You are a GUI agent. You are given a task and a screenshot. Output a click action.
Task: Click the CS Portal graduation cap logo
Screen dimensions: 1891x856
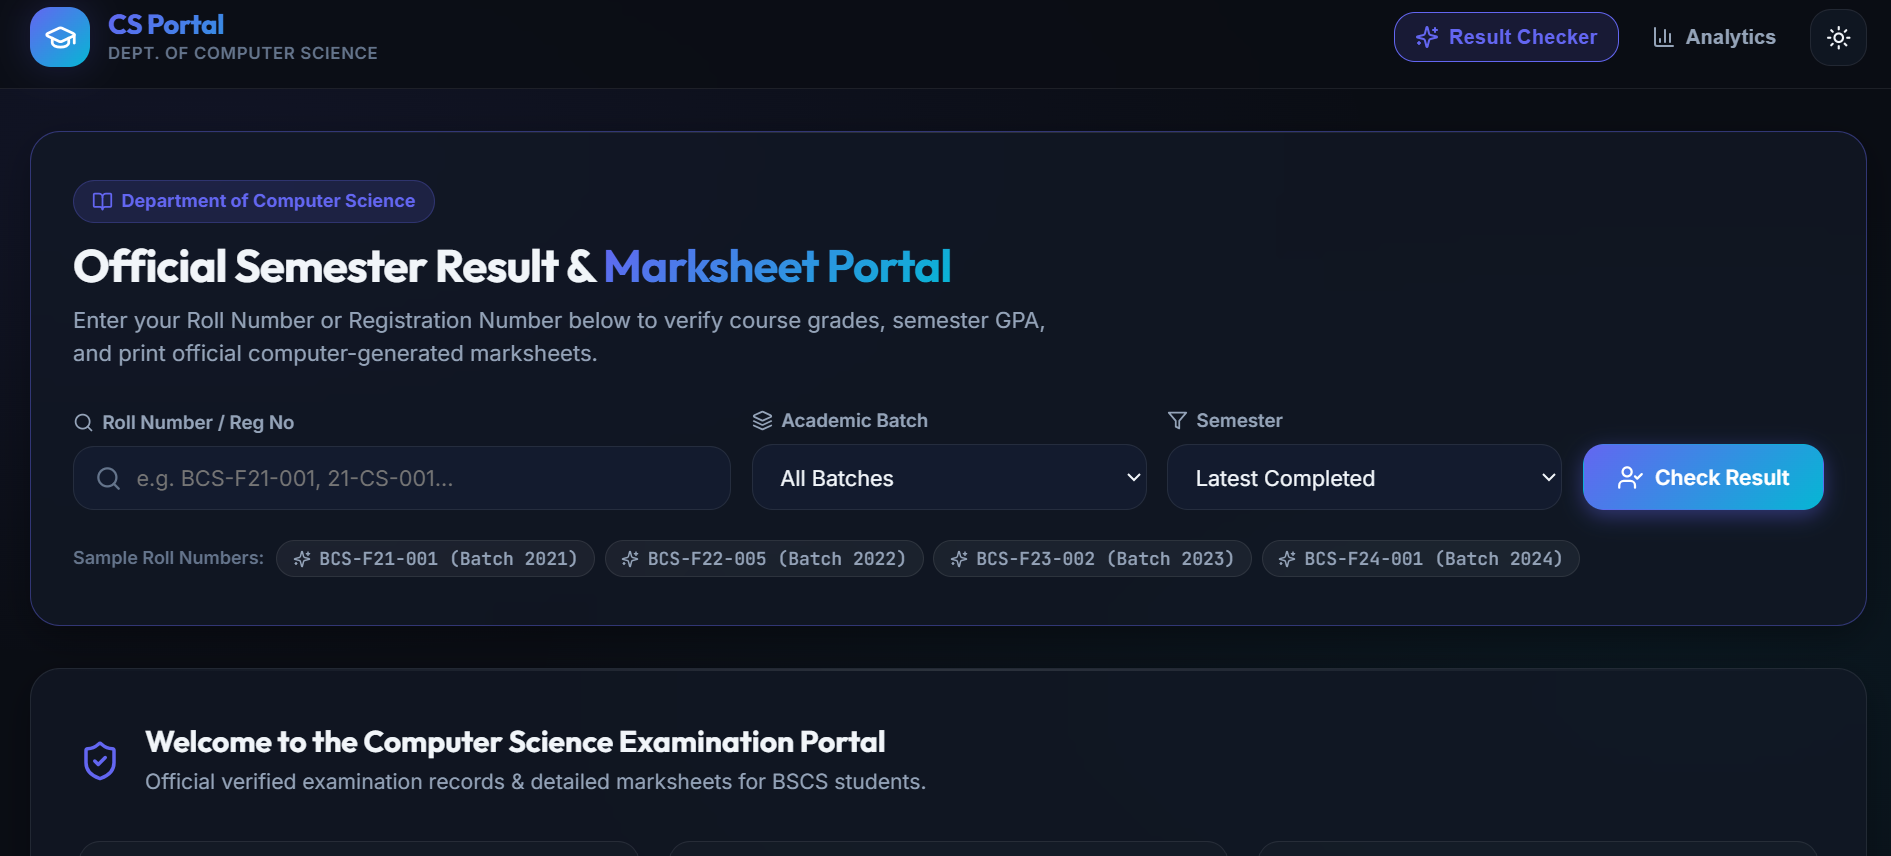[60, 37]
